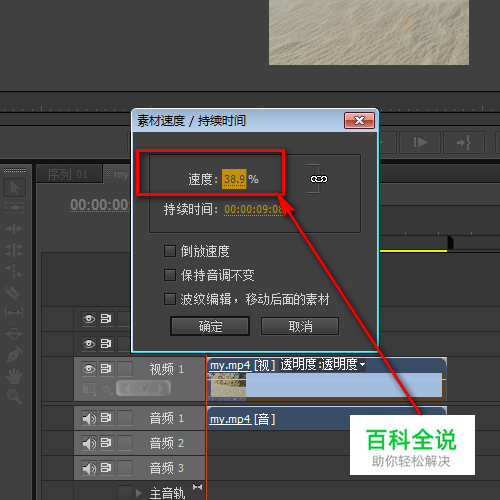Click the 音频 3 track label
This screenshot has width=500, height=500.
coord(166,468)
